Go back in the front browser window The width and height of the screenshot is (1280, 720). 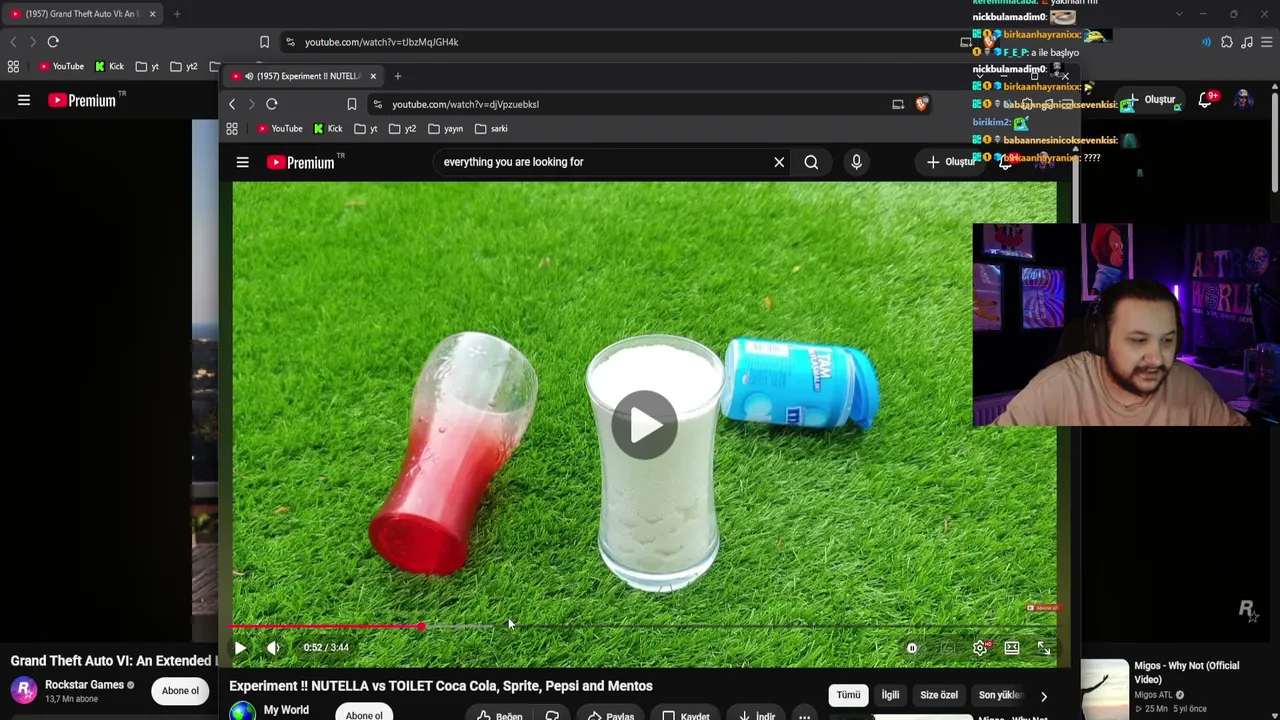[x=232, y=104]
